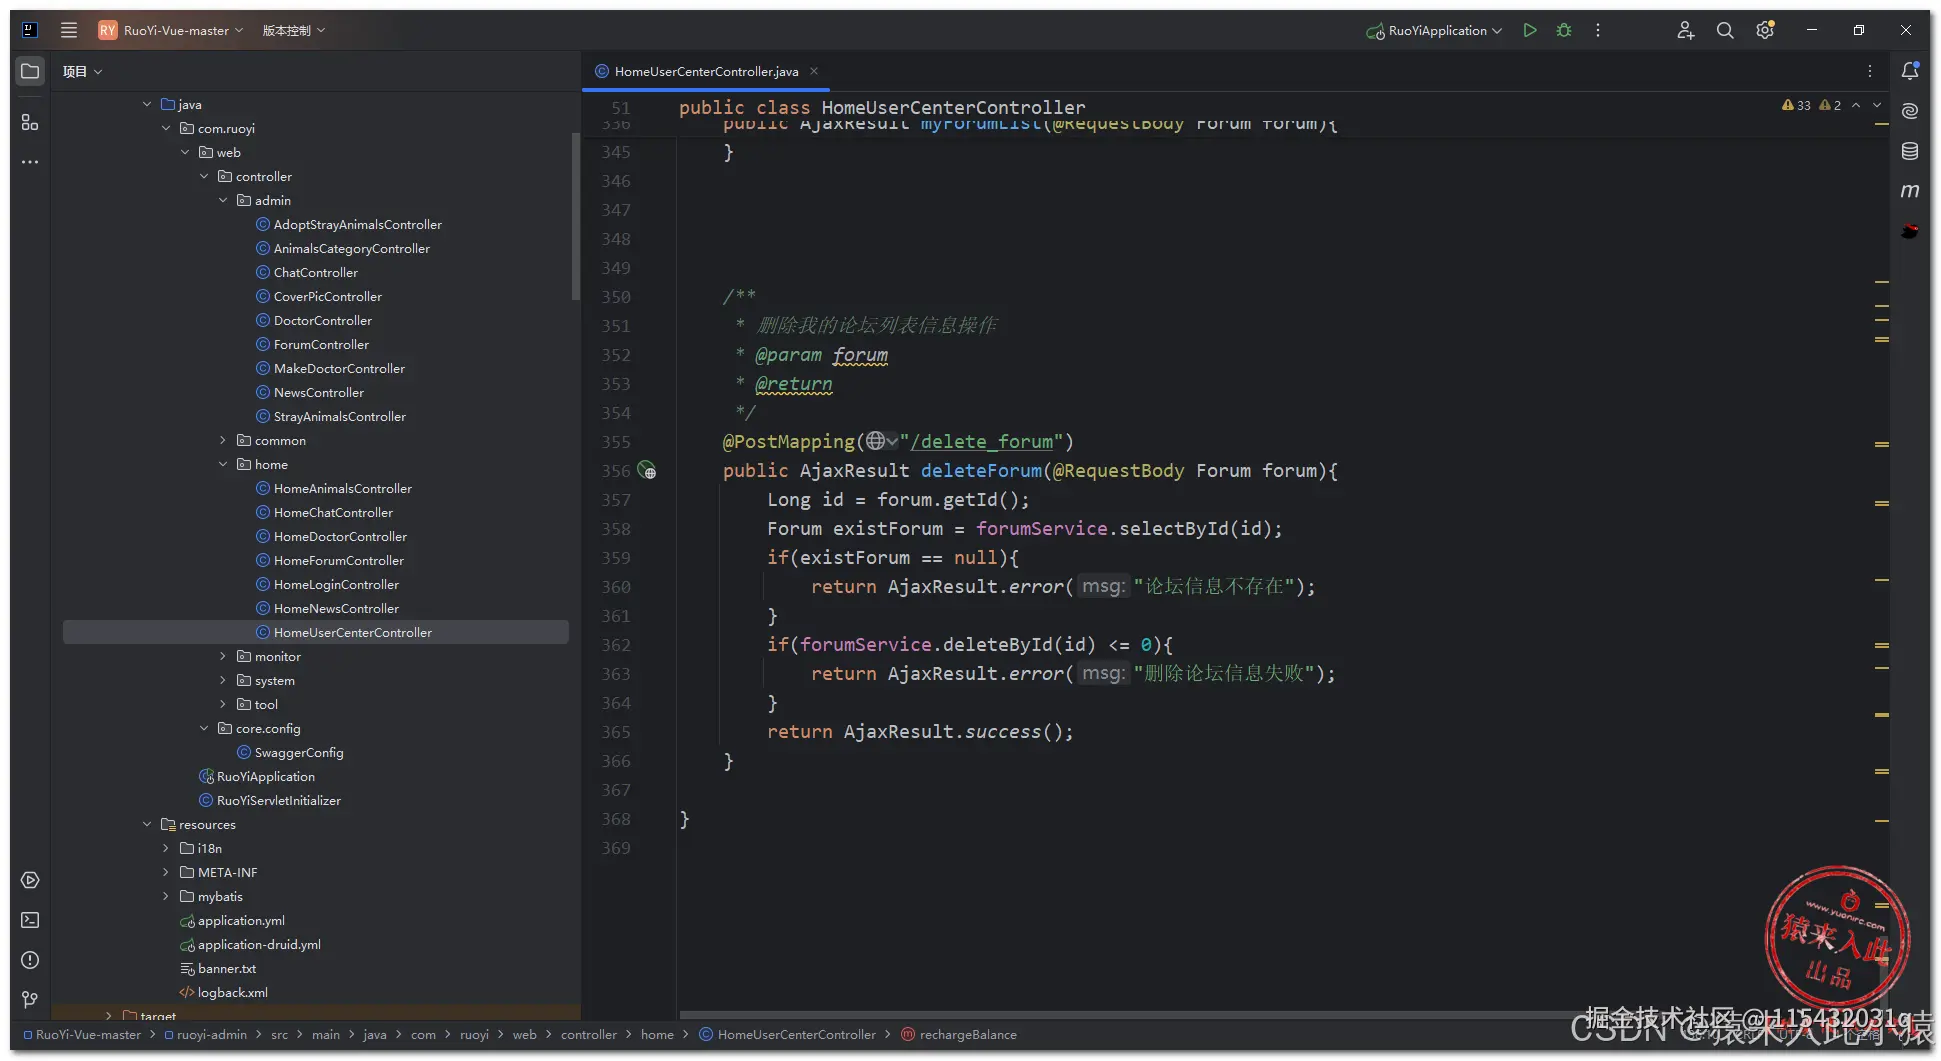Screen dimensions: 1941x1061
Task: Run RuoYiApplication with the green play icon
Action: click(x=1529, y=31)
